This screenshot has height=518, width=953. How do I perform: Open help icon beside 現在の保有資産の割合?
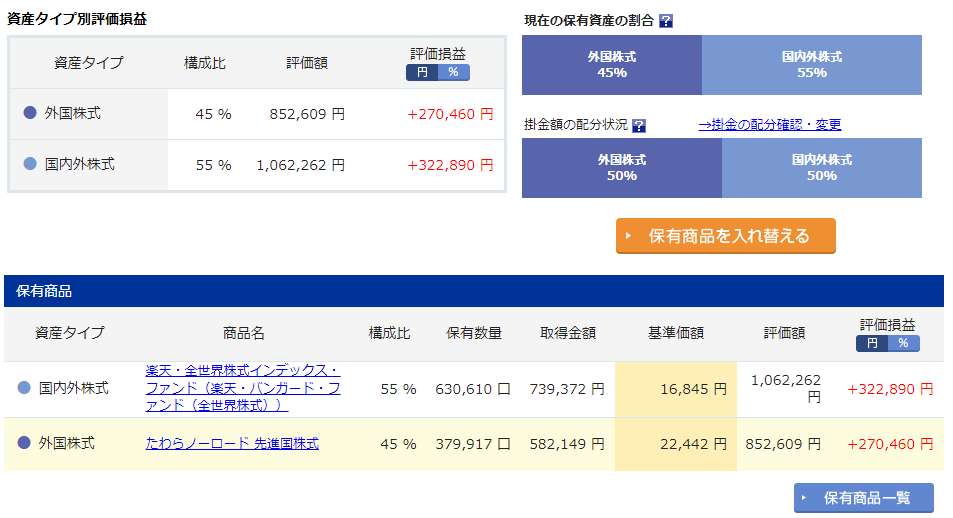click(666, 21)
